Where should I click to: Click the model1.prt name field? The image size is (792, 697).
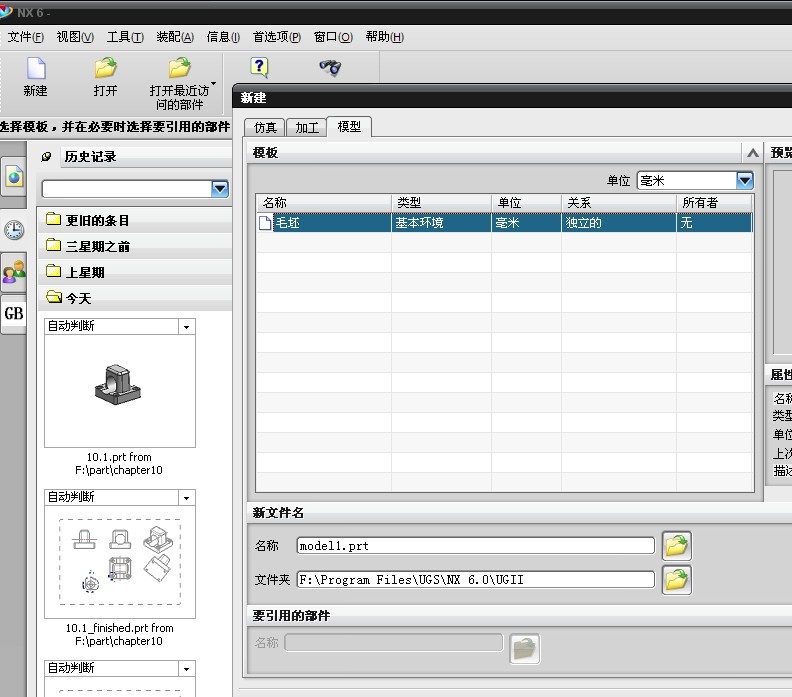475,546
